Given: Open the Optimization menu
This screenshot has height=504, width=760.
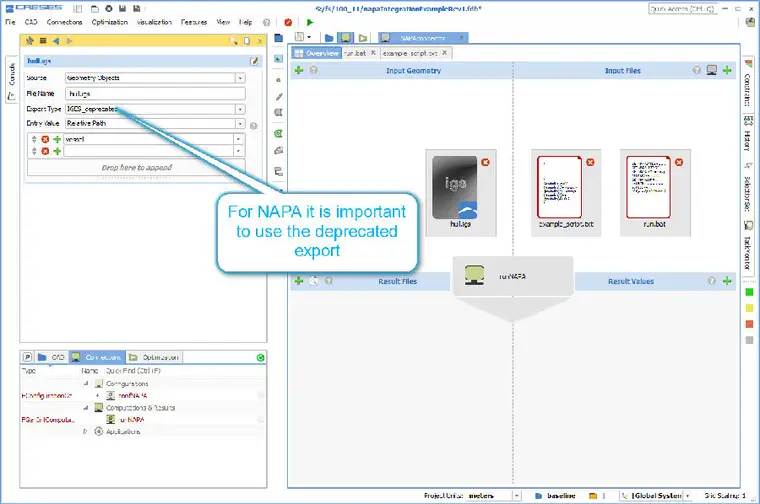Looking at the screenshot, I should (110, 22).
